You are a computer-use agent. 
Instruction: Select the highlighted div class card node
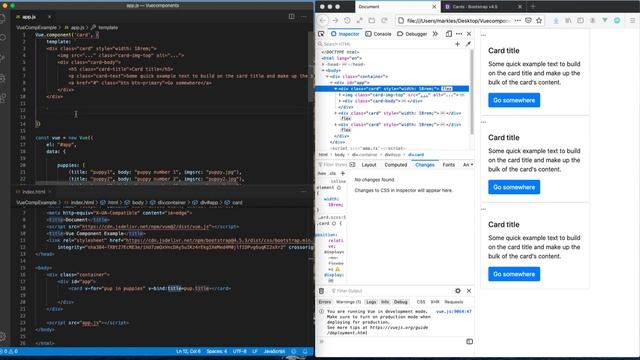pyautogui.click(x=392, y=89)
